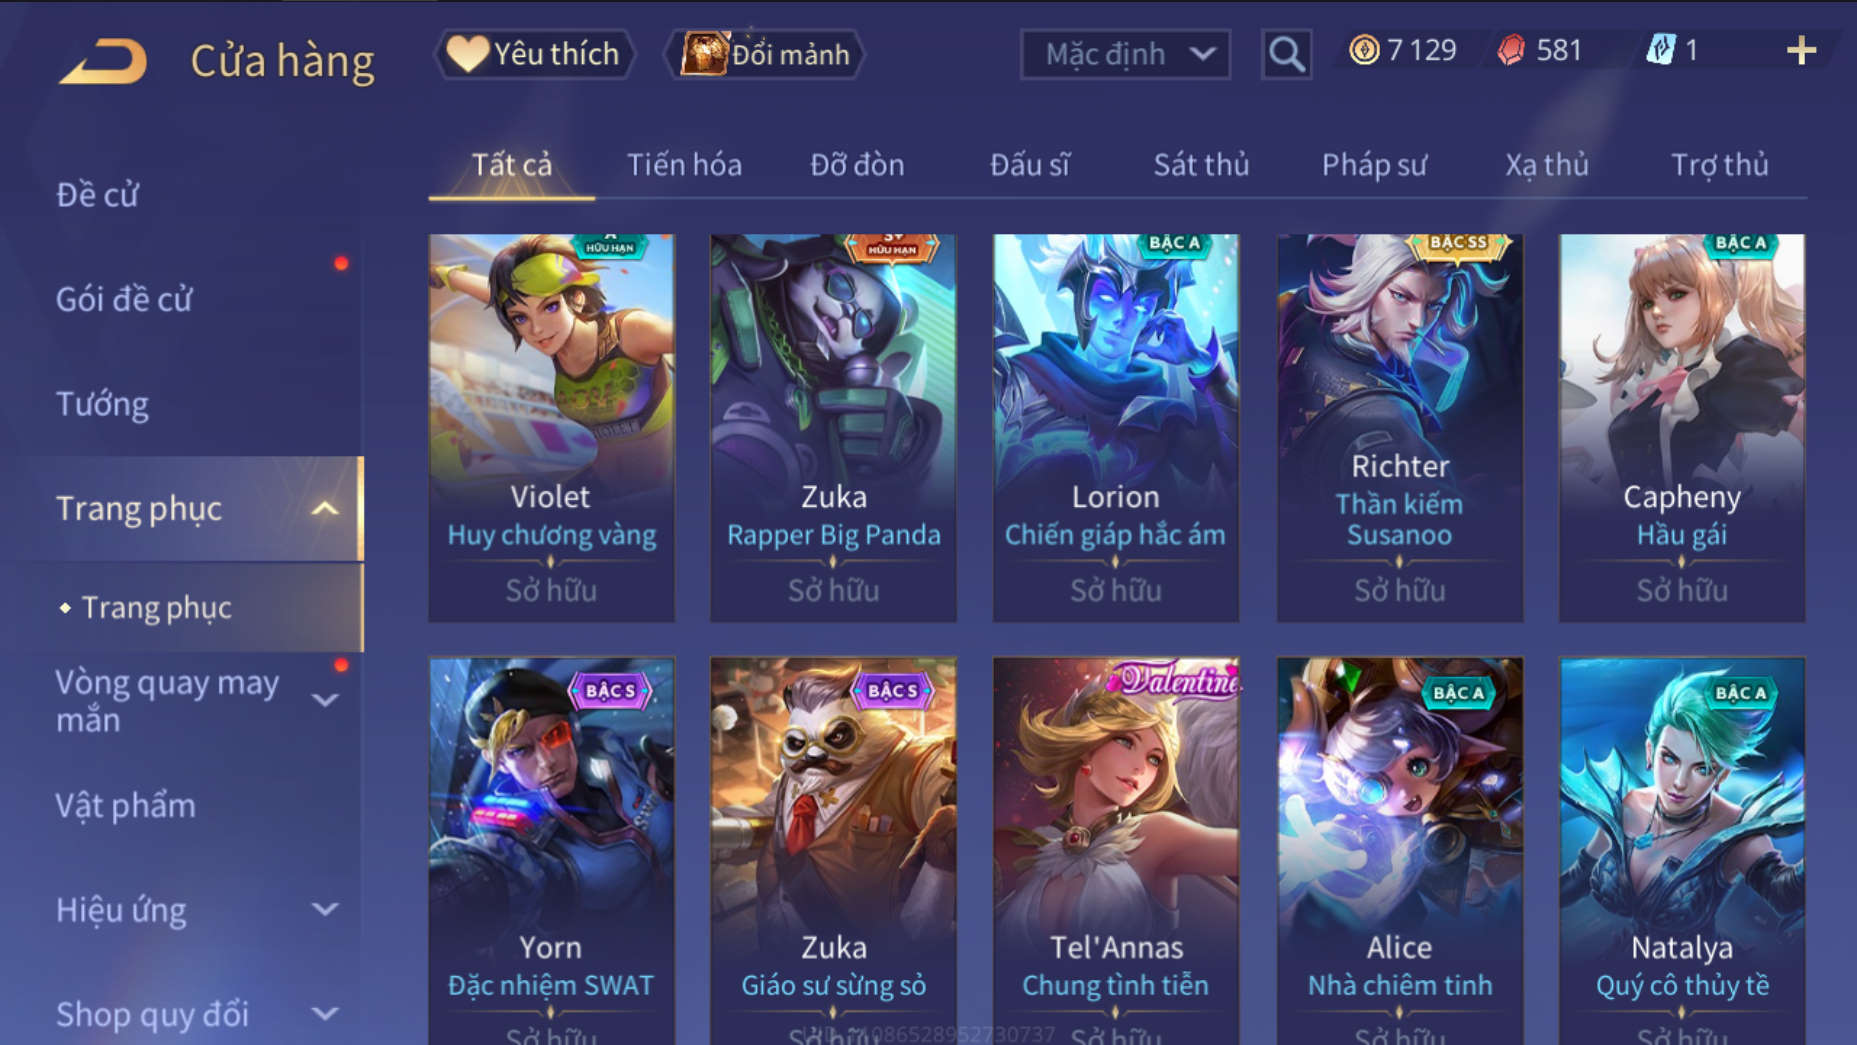The width and height of the screenshot is (1857, 1045).
Task: Expand the Hiệu ứng sidebar section
Action: (x=325, y=909)
